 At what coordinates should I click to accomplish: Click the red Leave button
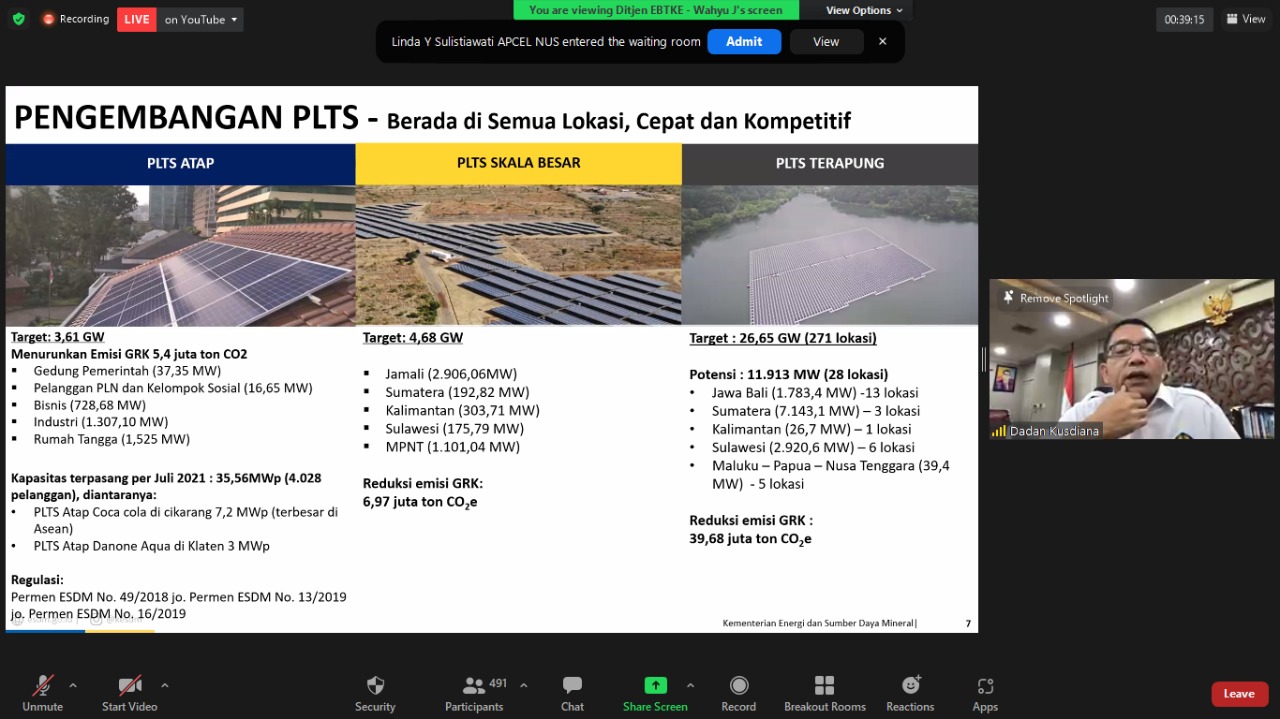[x=1238, y=694]
